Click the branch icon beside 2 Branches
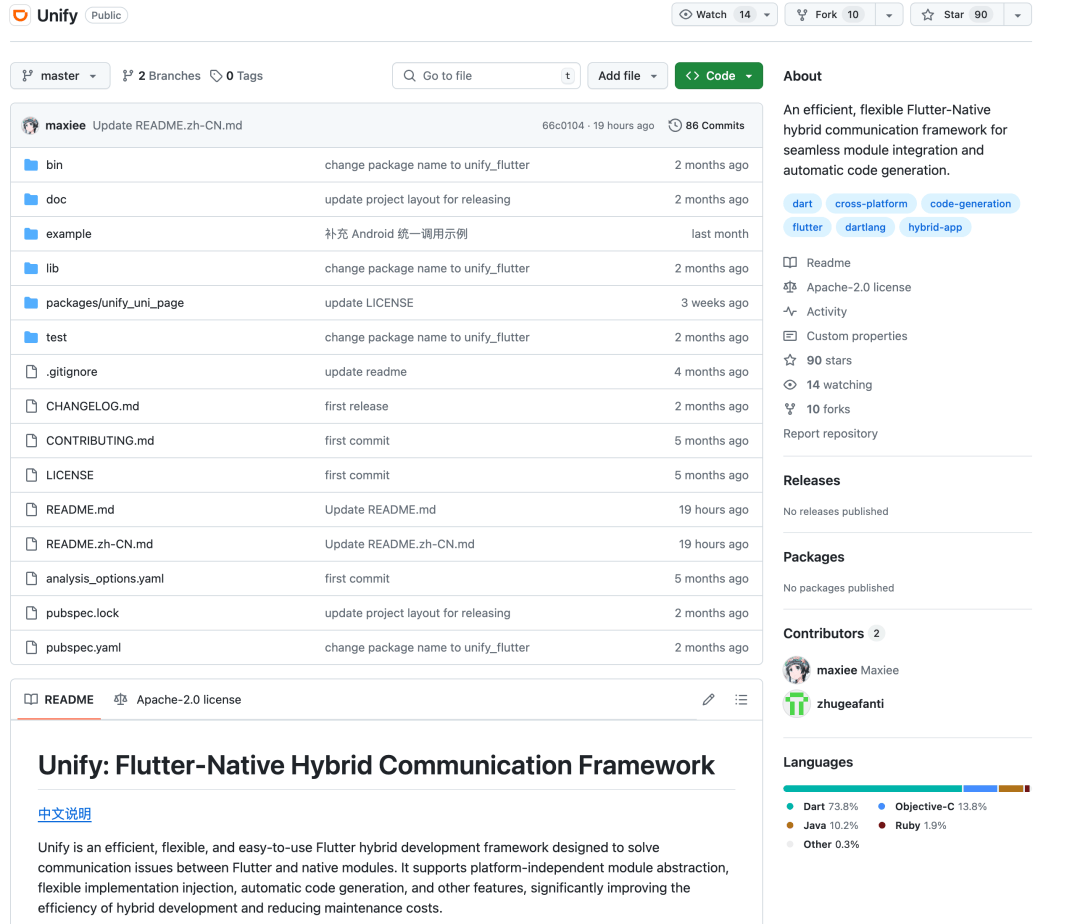The height and width of the screenshot is (924, 1080). pyautogui.click(x=127, y=76)
